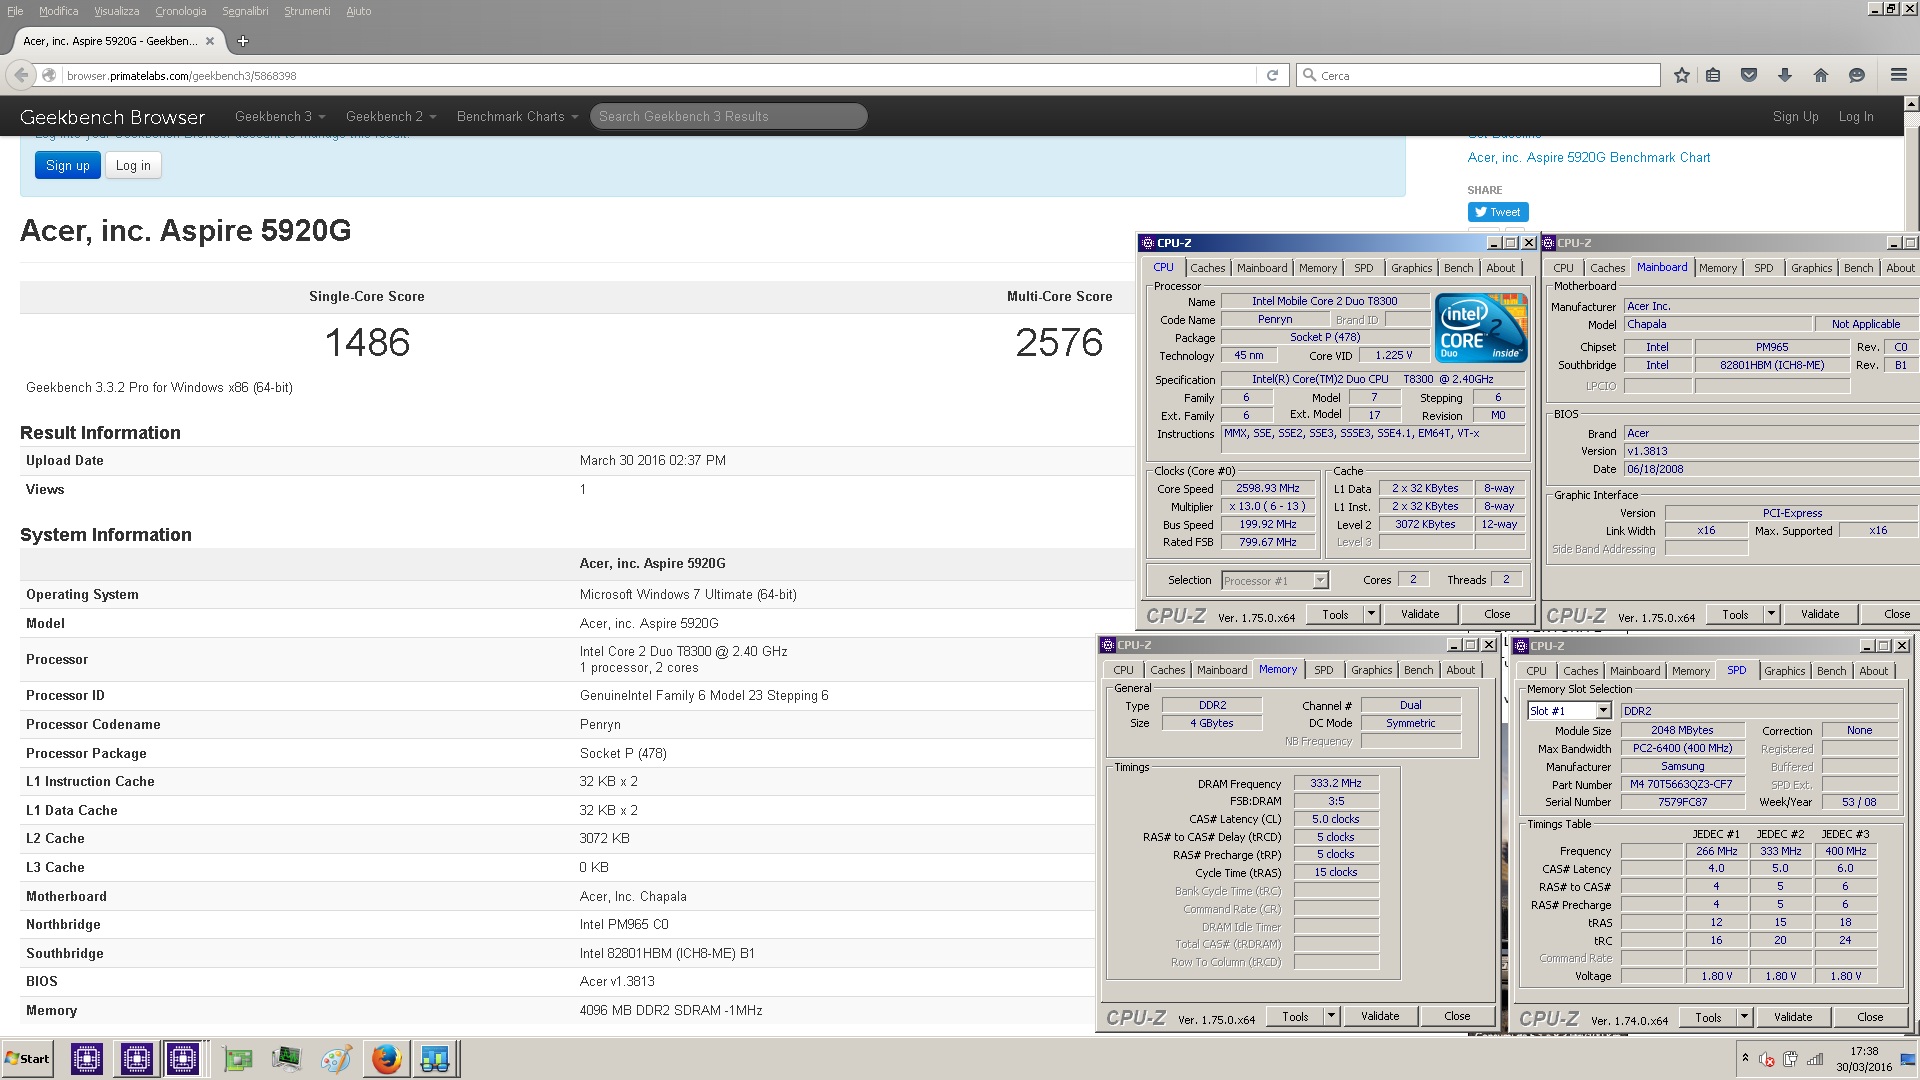Open Acer Aspire 5920G Benchmark Chart link
The height and width of the screenshot is (1080, 1920).
pos(1588,158)
